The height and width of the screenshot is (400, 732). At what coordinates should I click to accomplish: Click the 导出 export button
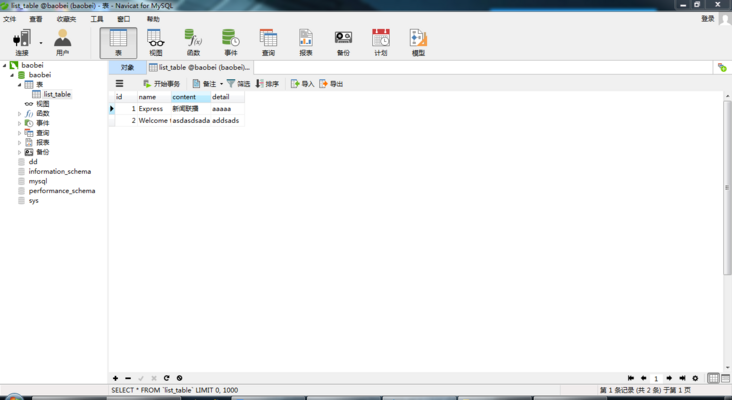(x=331, y=84)
